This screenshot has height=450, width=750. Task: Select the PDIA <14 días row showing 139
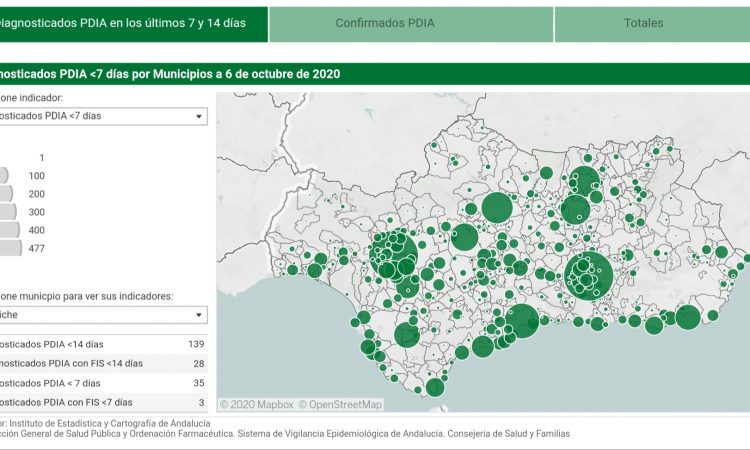103,344
